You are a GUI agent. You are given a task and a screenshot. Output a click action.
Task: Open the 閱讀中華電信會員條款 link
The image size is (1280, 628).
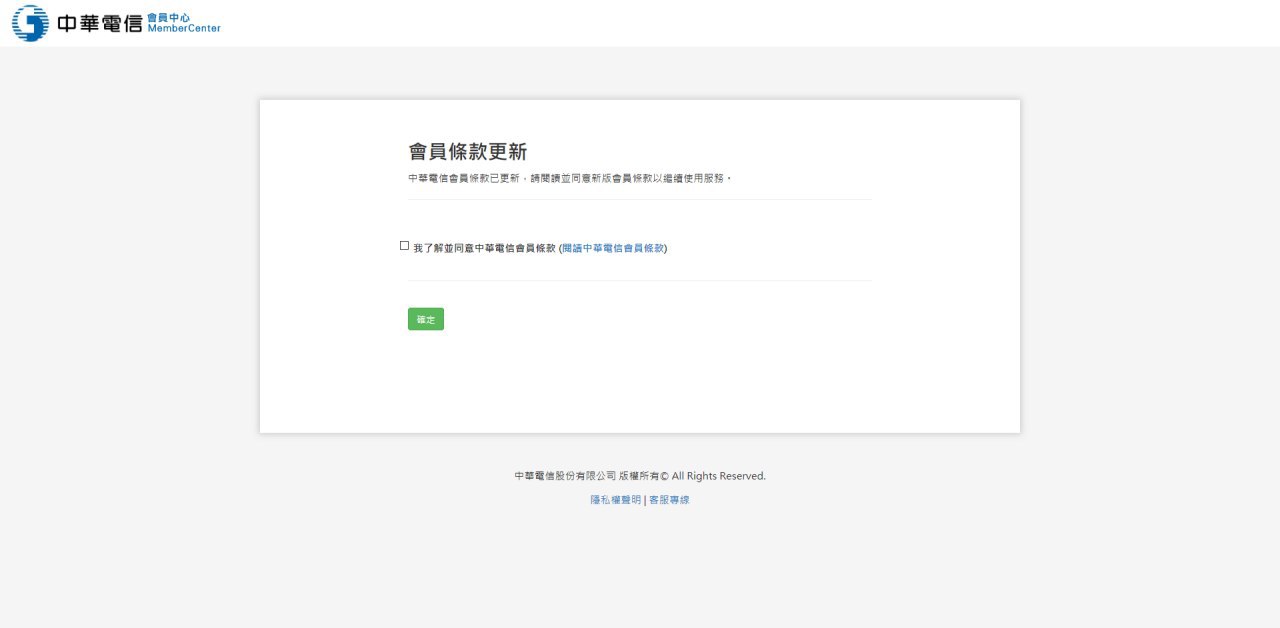point(613,248)
